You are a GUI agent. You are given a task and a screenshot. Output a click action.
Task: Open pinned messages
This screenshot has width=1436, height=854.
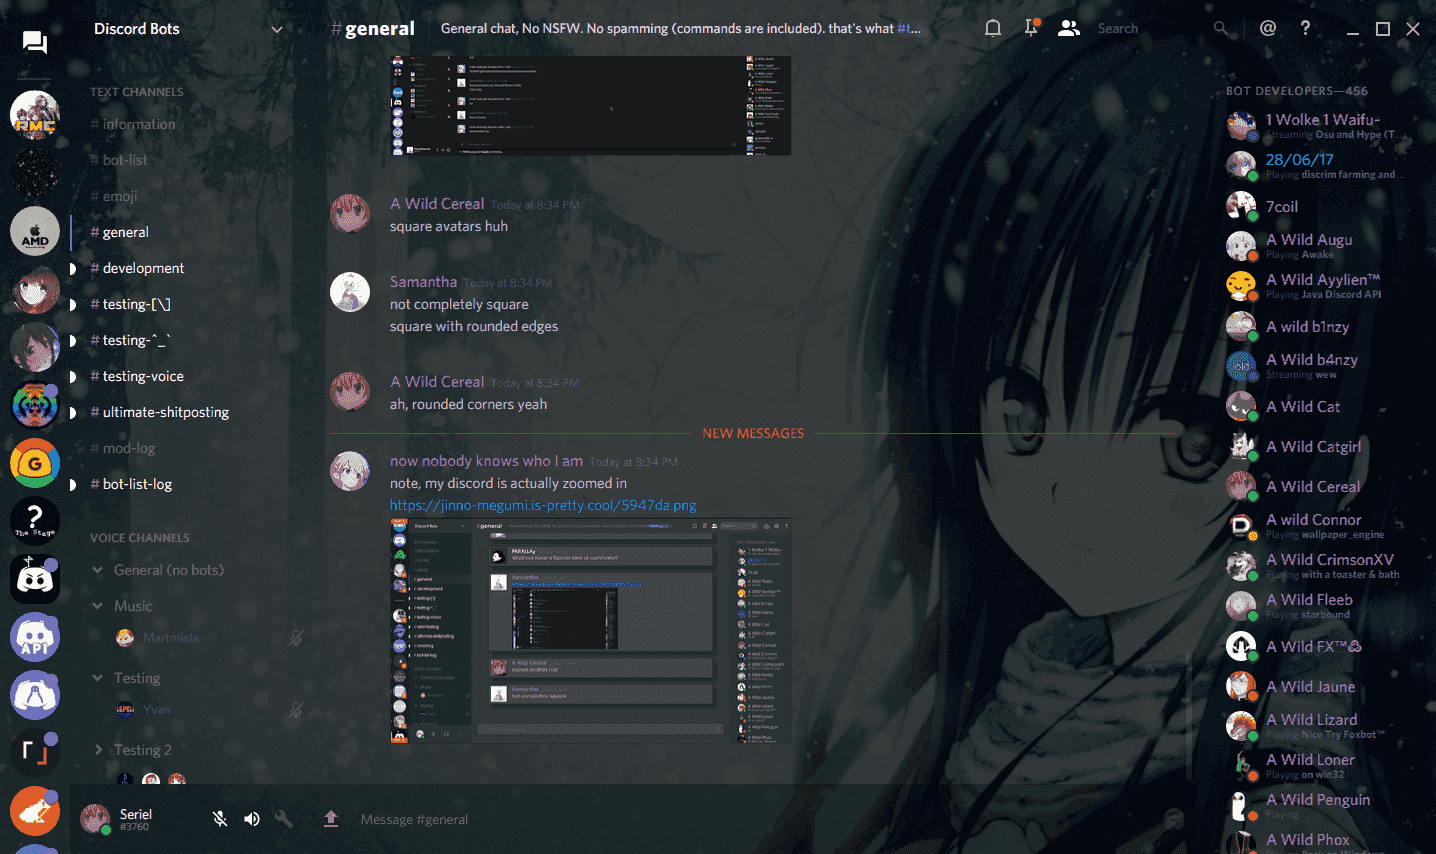coord(1031,28)
